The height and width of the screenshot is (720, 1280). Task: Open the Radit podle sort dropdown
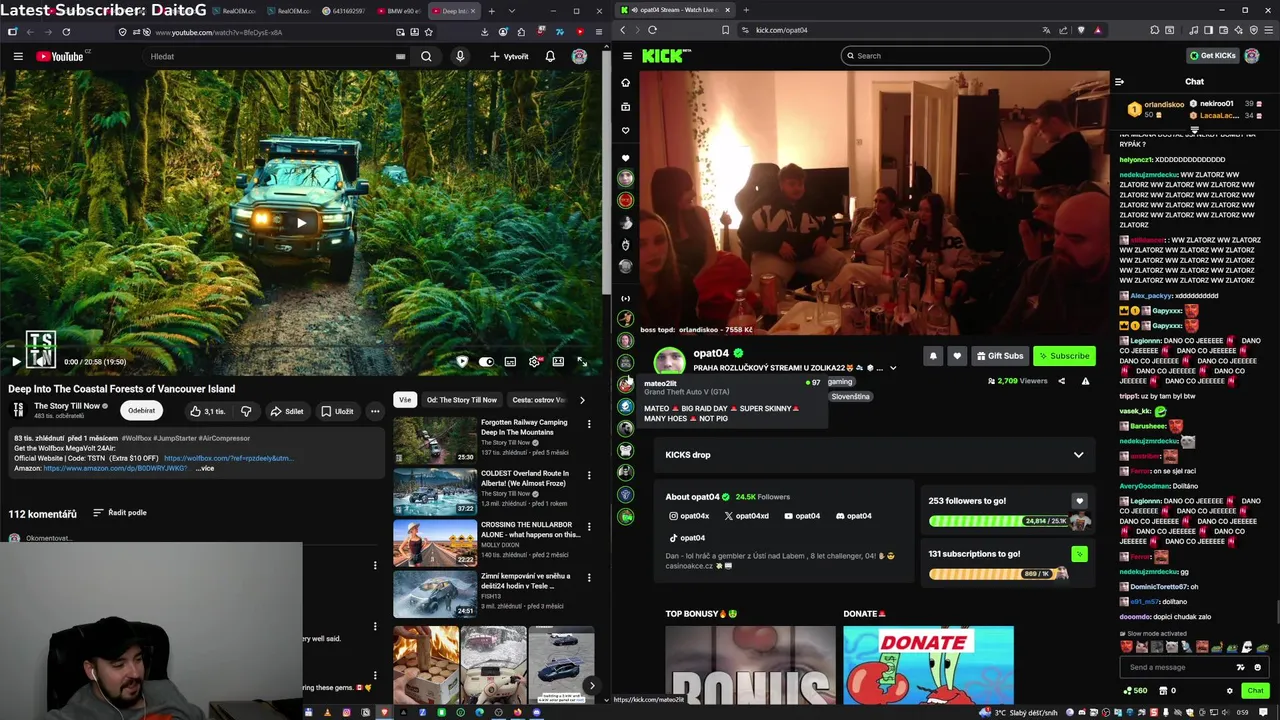120,513
